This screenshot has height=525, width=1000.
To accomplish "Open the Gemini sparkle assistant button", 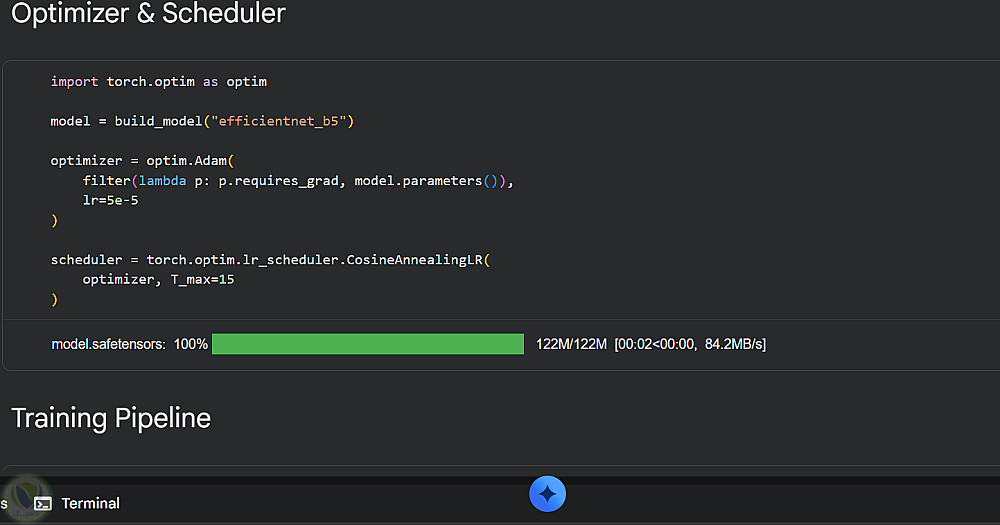I will (x=547, y=494).
